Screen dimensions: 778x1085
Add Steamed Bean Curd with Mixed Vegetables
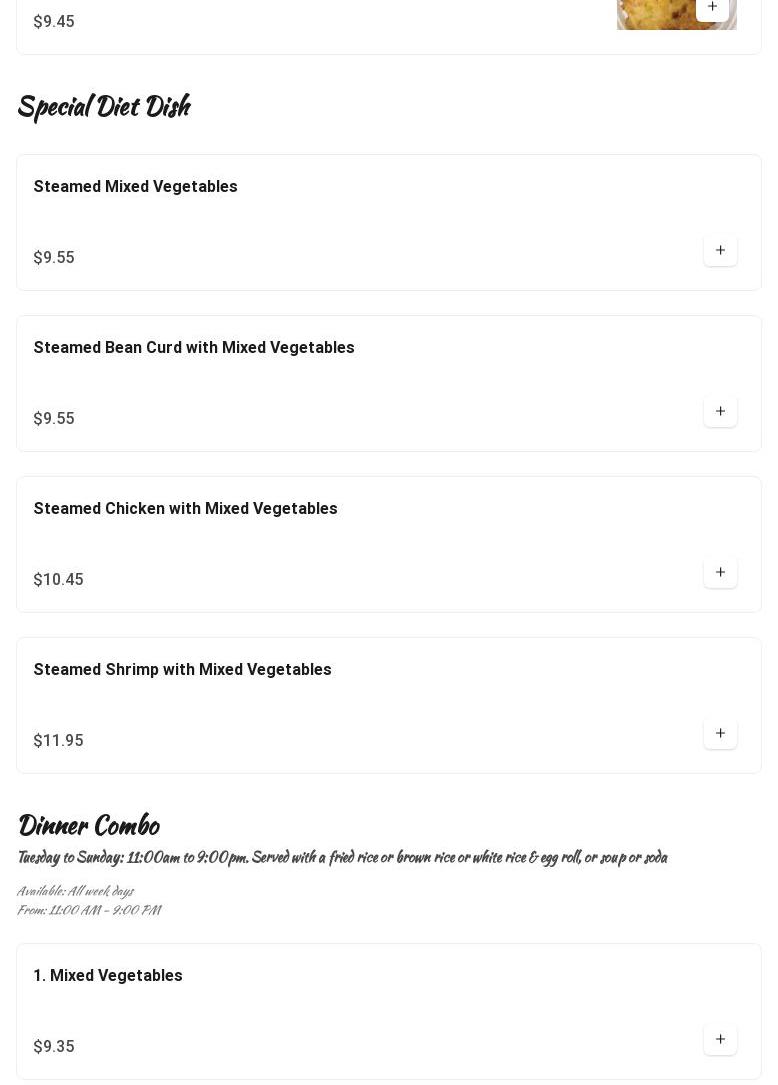[720, 411]
